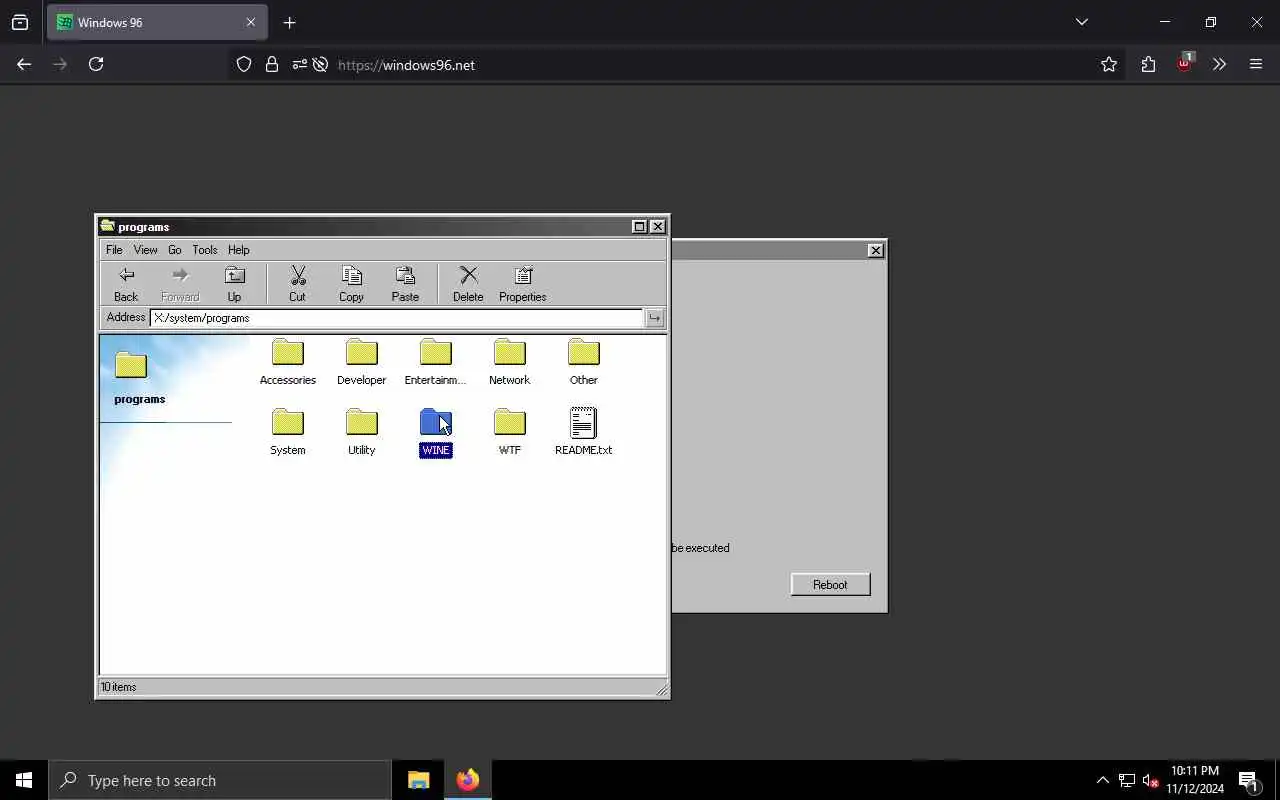The height and width of the screenshot is (800, 1280).
Task: Open the View menu
Action: pyautogui.click(x=146, y=250)
